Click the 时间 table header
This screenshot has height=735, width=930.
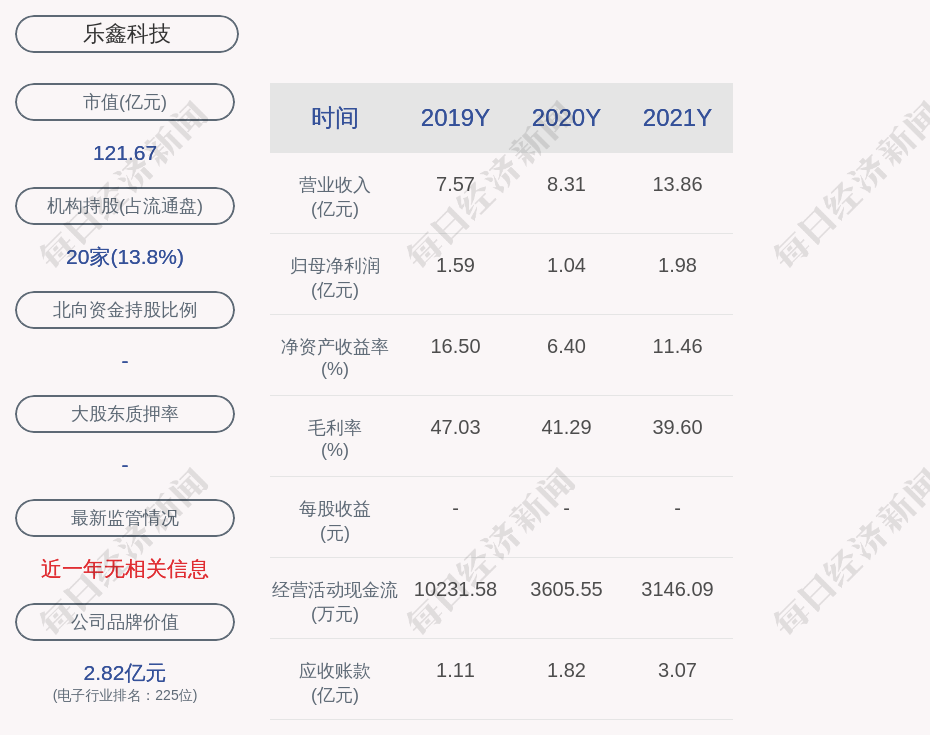coord(335,117)
